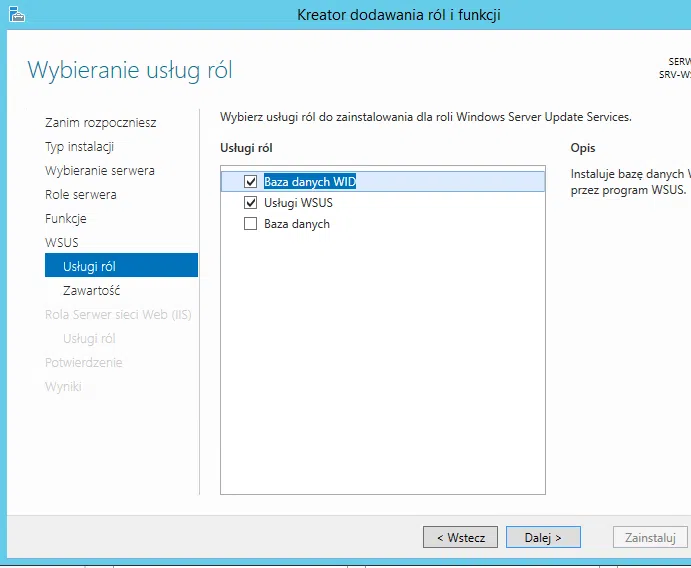This screenshot has height=568, width=691.
Task: Click the highlighted Usługi ról step under WSUS
Action: coord(89,266)
